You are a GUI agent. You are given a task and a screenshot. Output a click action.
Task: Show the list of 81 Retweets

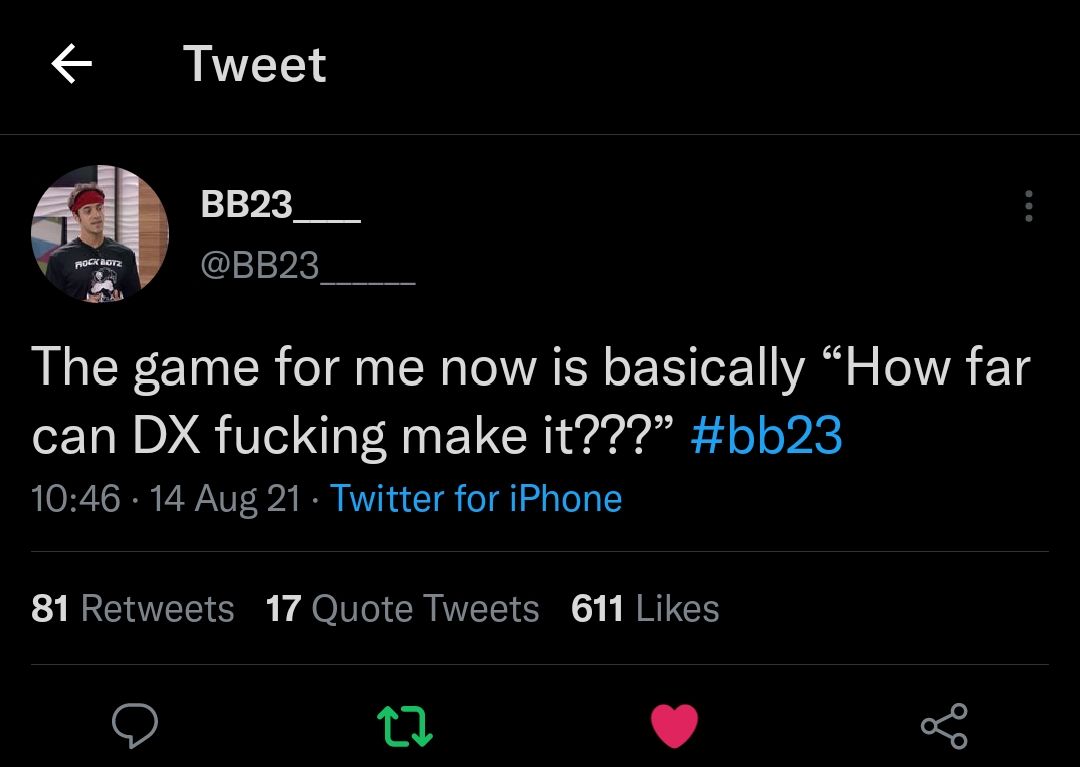133,608
